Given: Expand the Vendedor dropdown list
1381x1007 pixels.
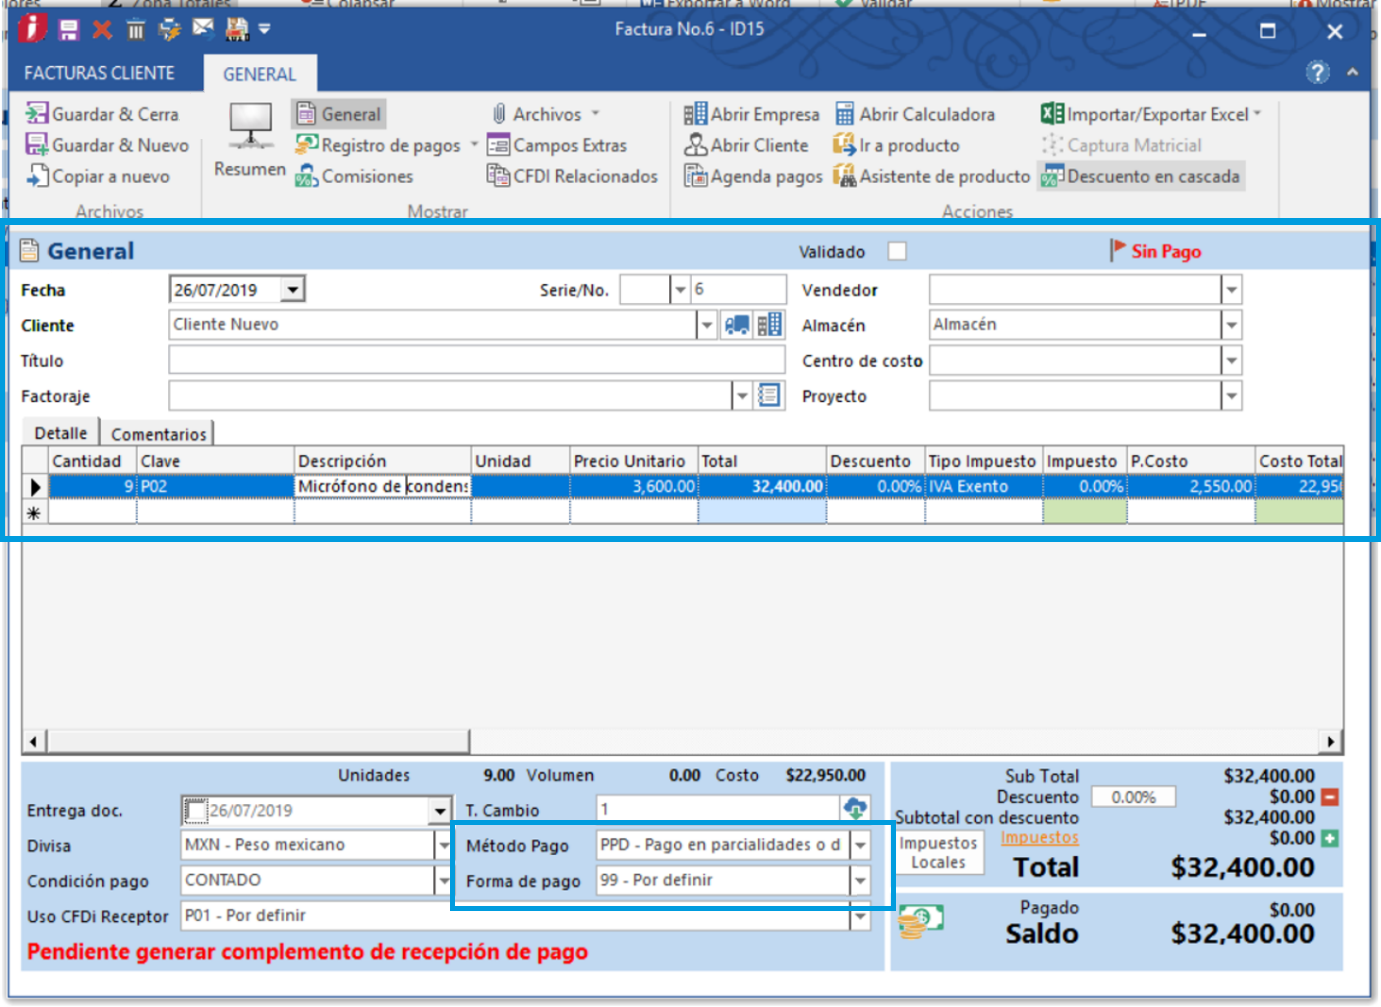Looking at the screenshot, I should click(x=1231, y=290).
